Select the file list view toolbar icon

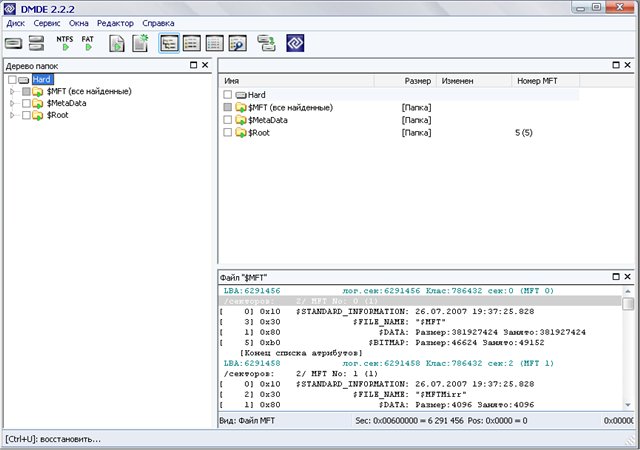(191, 43)
